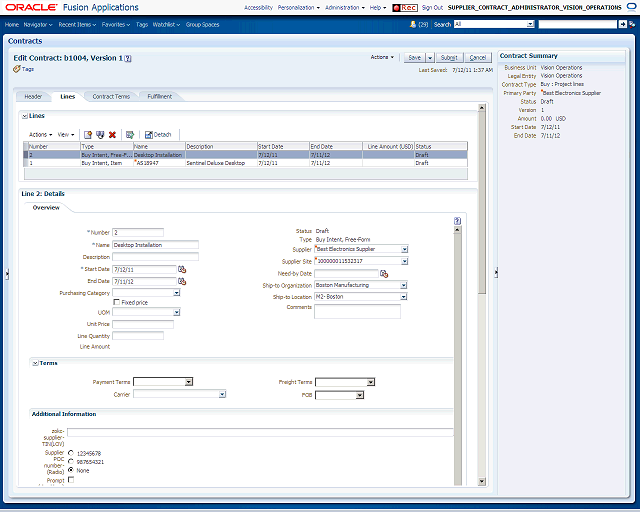Open the Payment Terms dropdown
Image resolution: width=640 pixels, height=512 pixels.
click(189, 382)
